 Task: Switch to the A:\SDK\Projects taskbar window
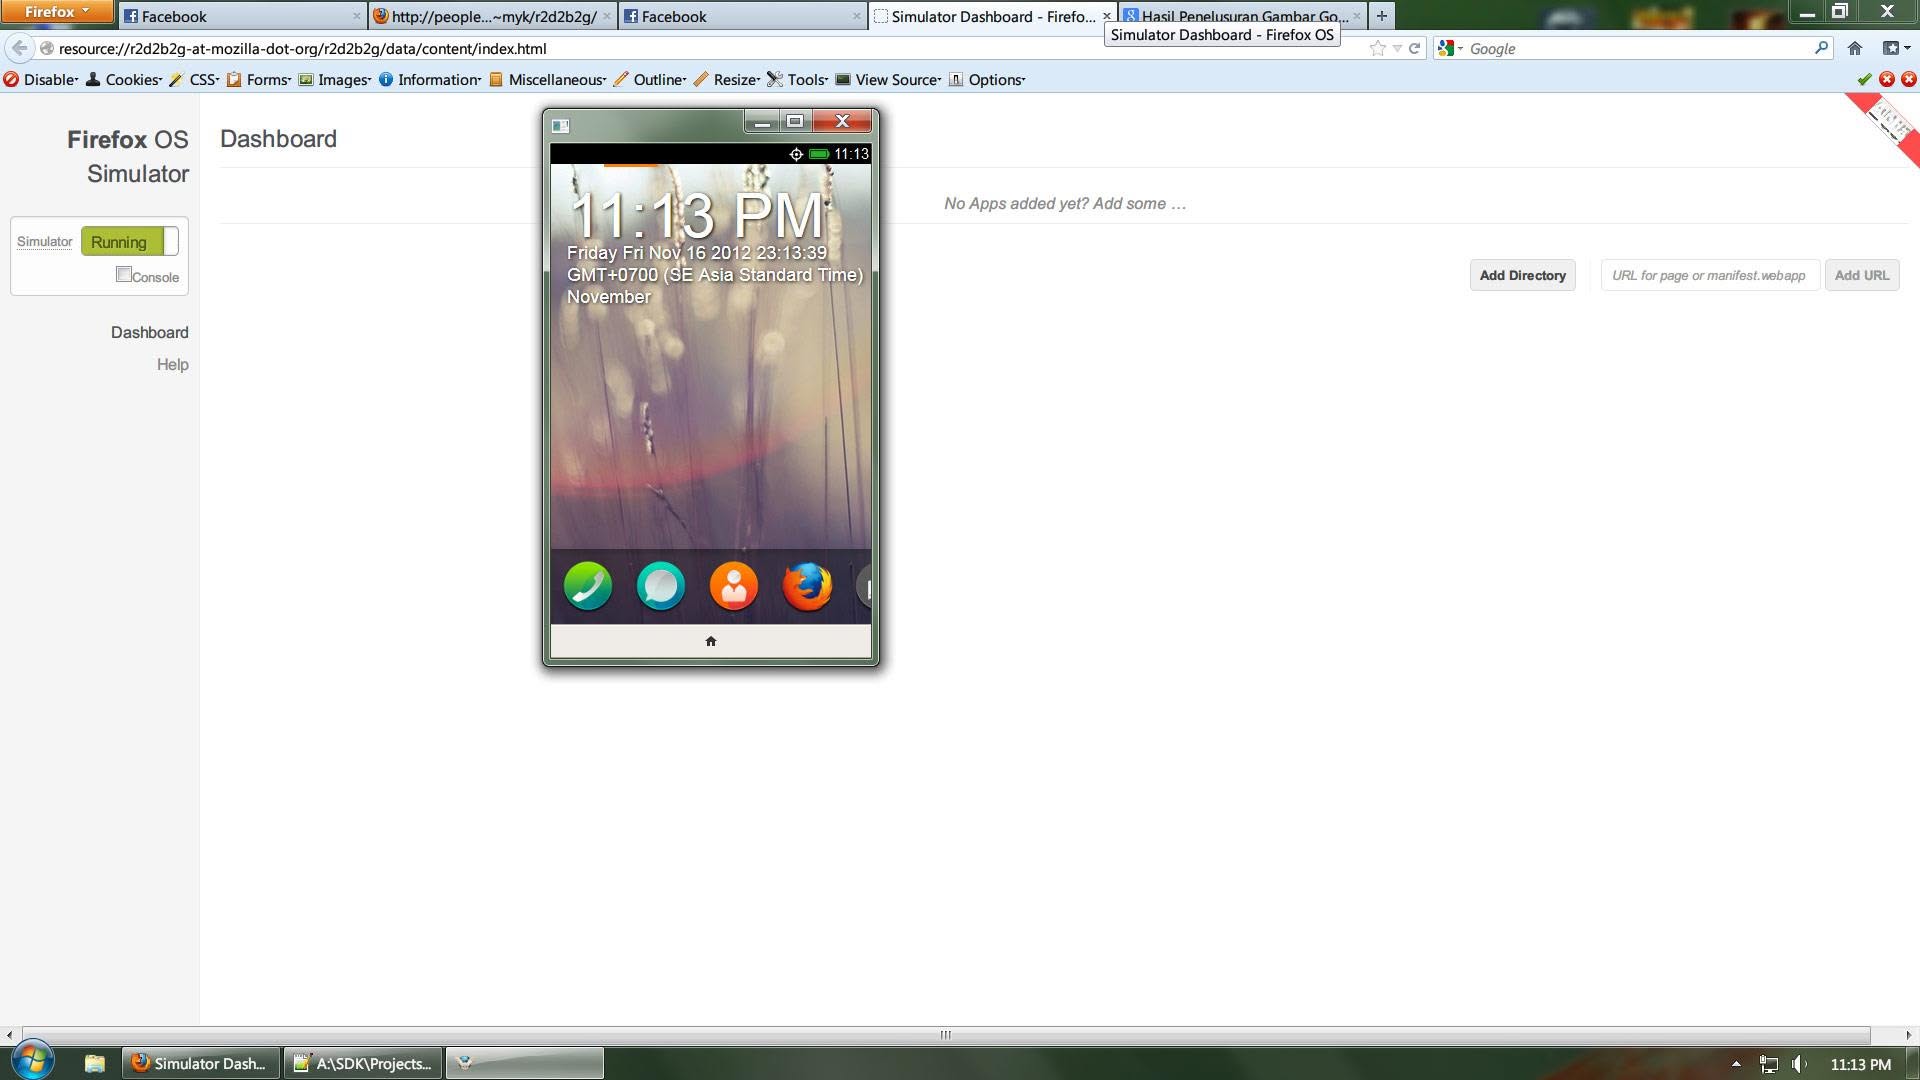363,1063
